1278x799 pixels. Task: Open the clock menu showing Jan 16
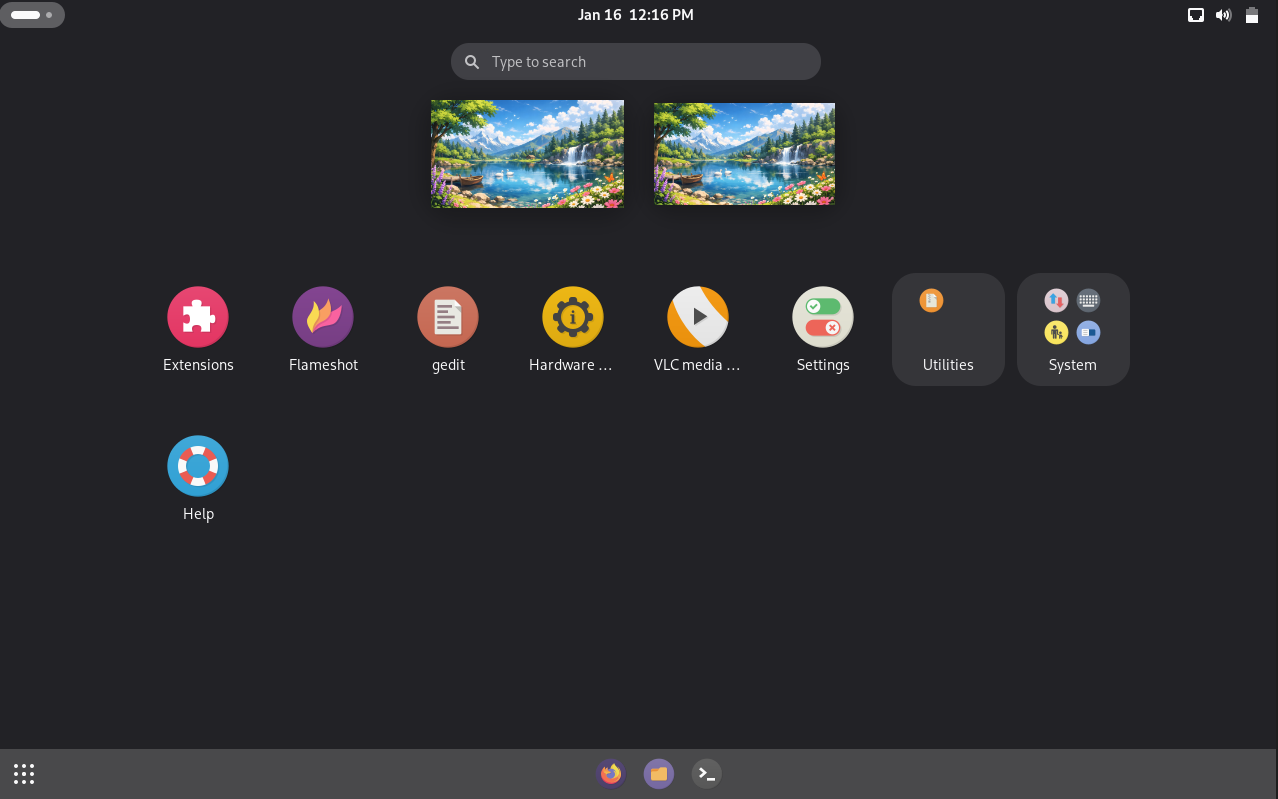pyautogui.click(x=635, y=14)
